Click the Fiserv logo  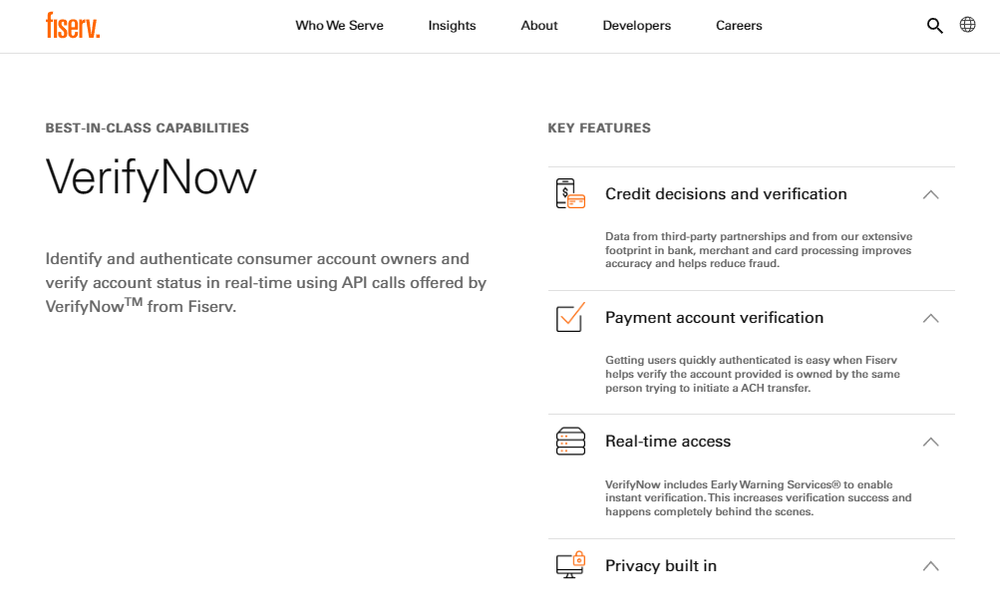click(73, 26)
